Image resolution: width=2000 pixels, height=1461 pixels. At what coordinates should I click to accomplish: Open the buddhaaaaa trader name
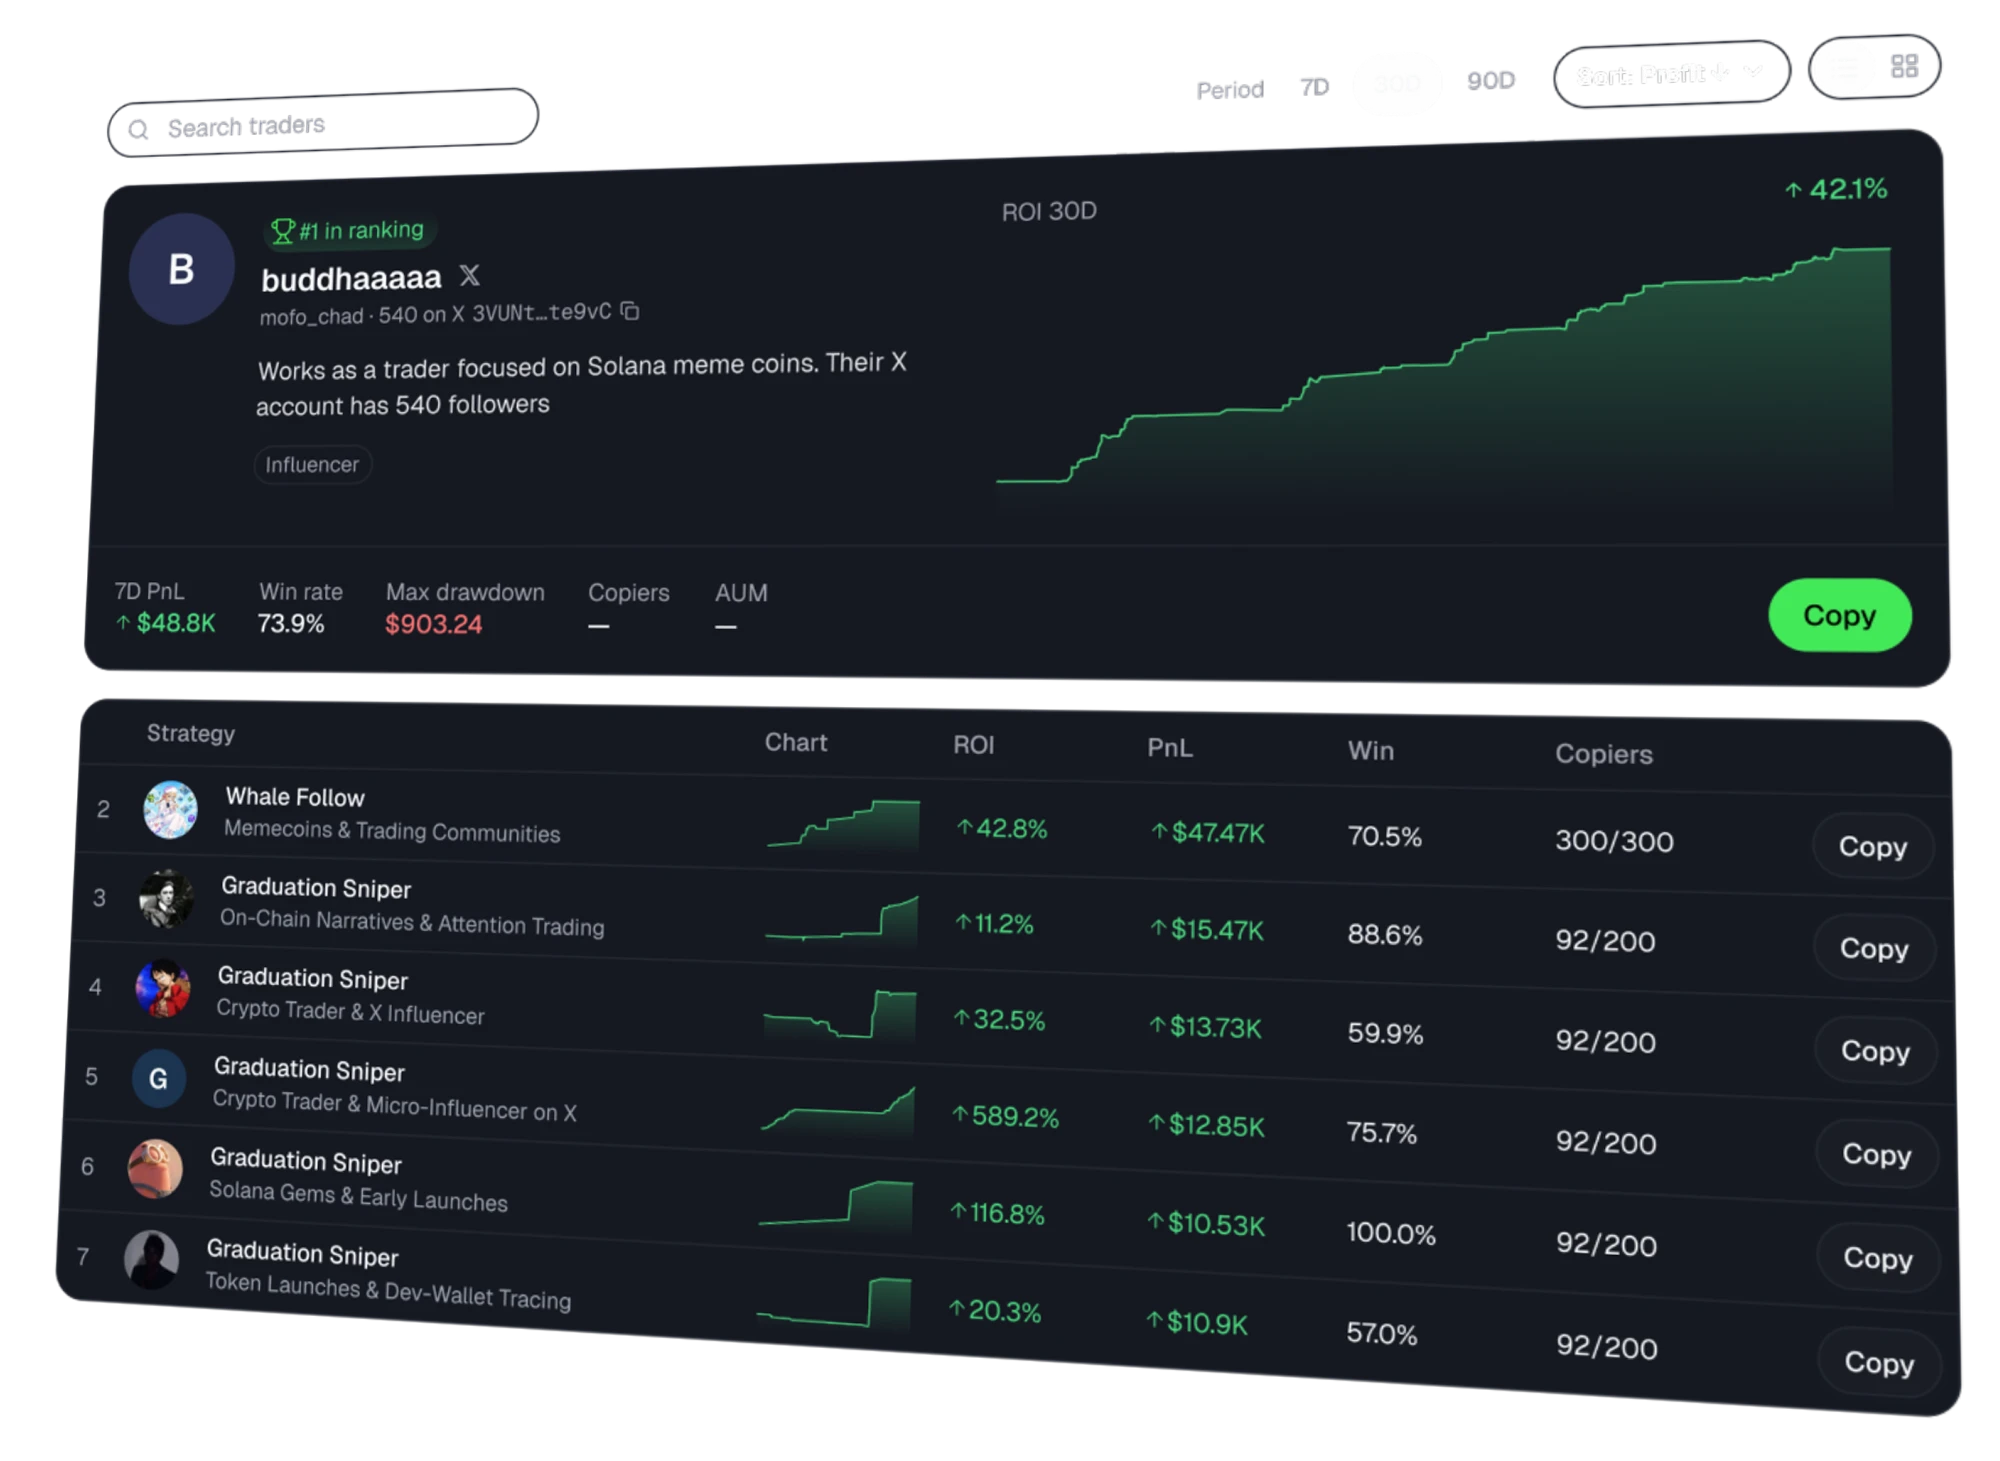pyautogui.click(x=351, y=278)
